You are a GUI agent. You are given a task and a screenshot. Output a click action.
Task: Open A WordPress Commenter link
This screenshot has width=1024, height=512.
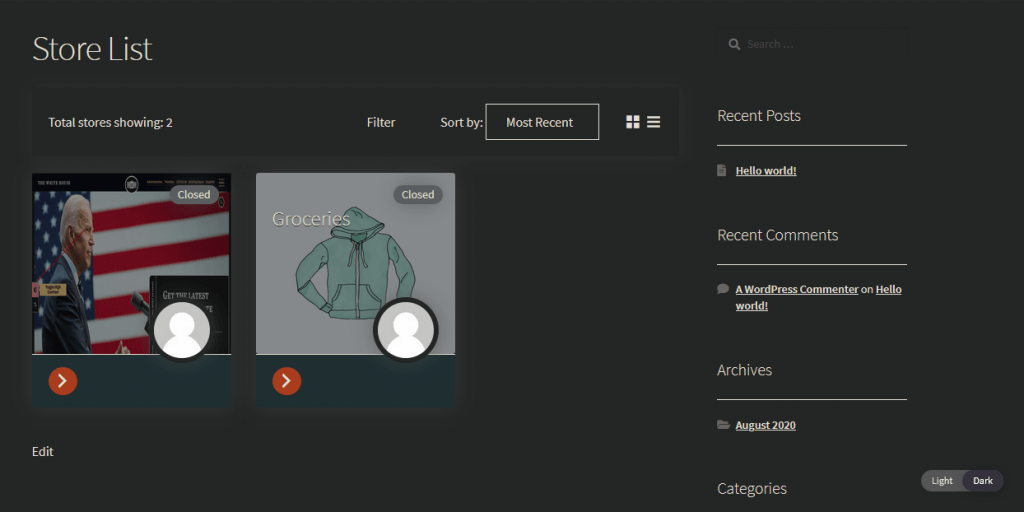tap(797, 289)
